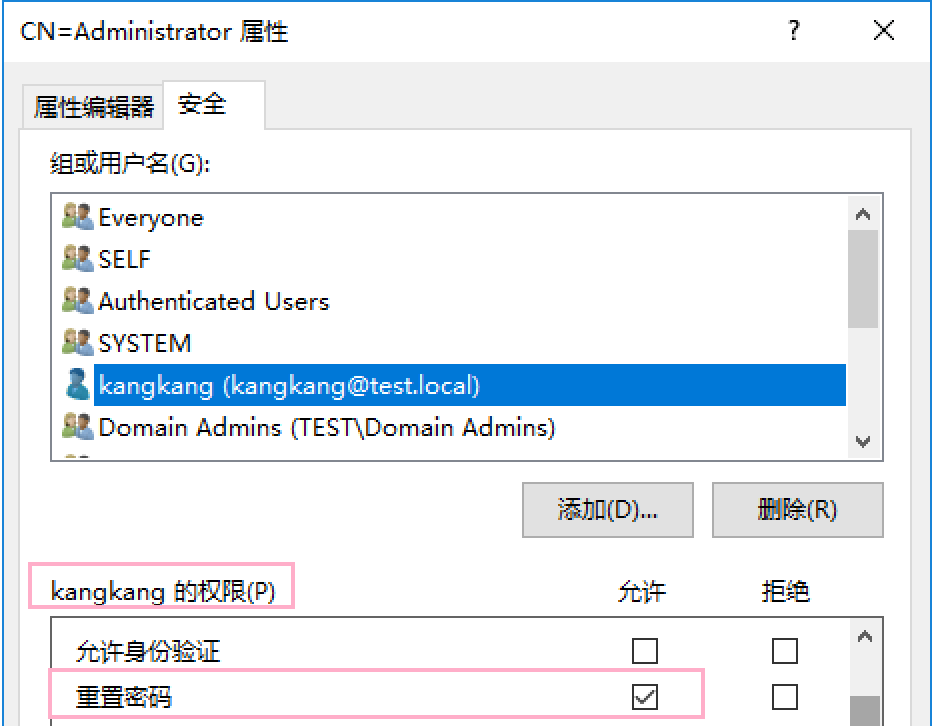948x726 pixels.
Task: Uncheck Allow for 重置密码 permission
Action: pos(645,696)
